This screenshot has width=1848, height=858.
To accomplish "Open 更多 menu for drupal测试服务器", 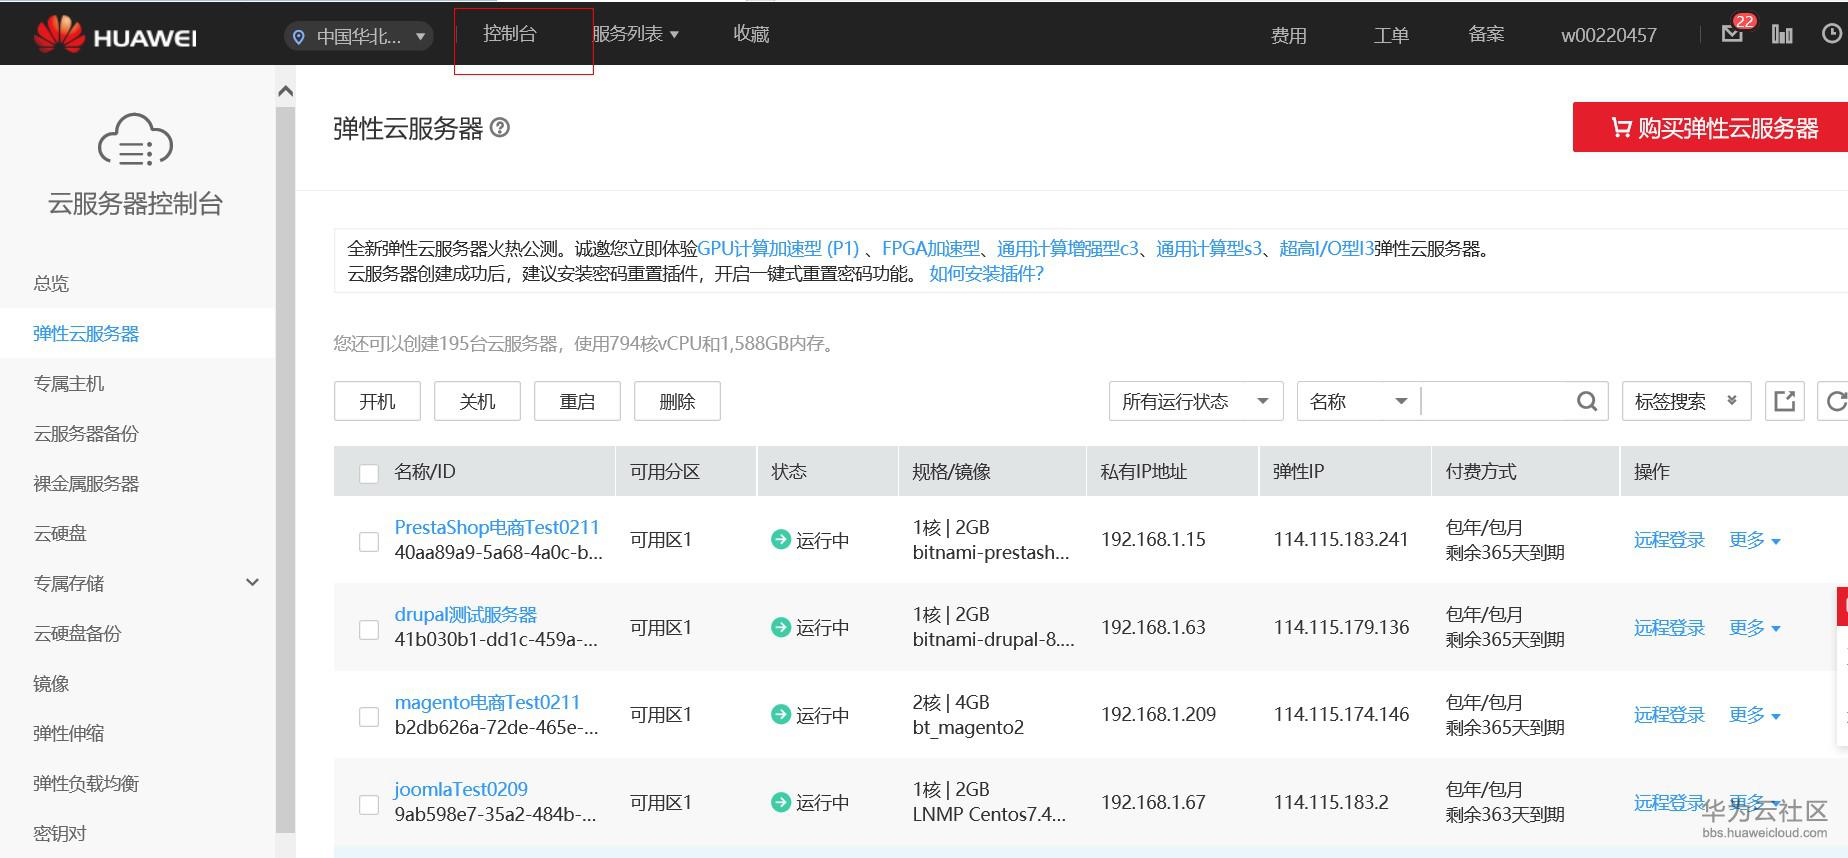I will coord(1755,628).
